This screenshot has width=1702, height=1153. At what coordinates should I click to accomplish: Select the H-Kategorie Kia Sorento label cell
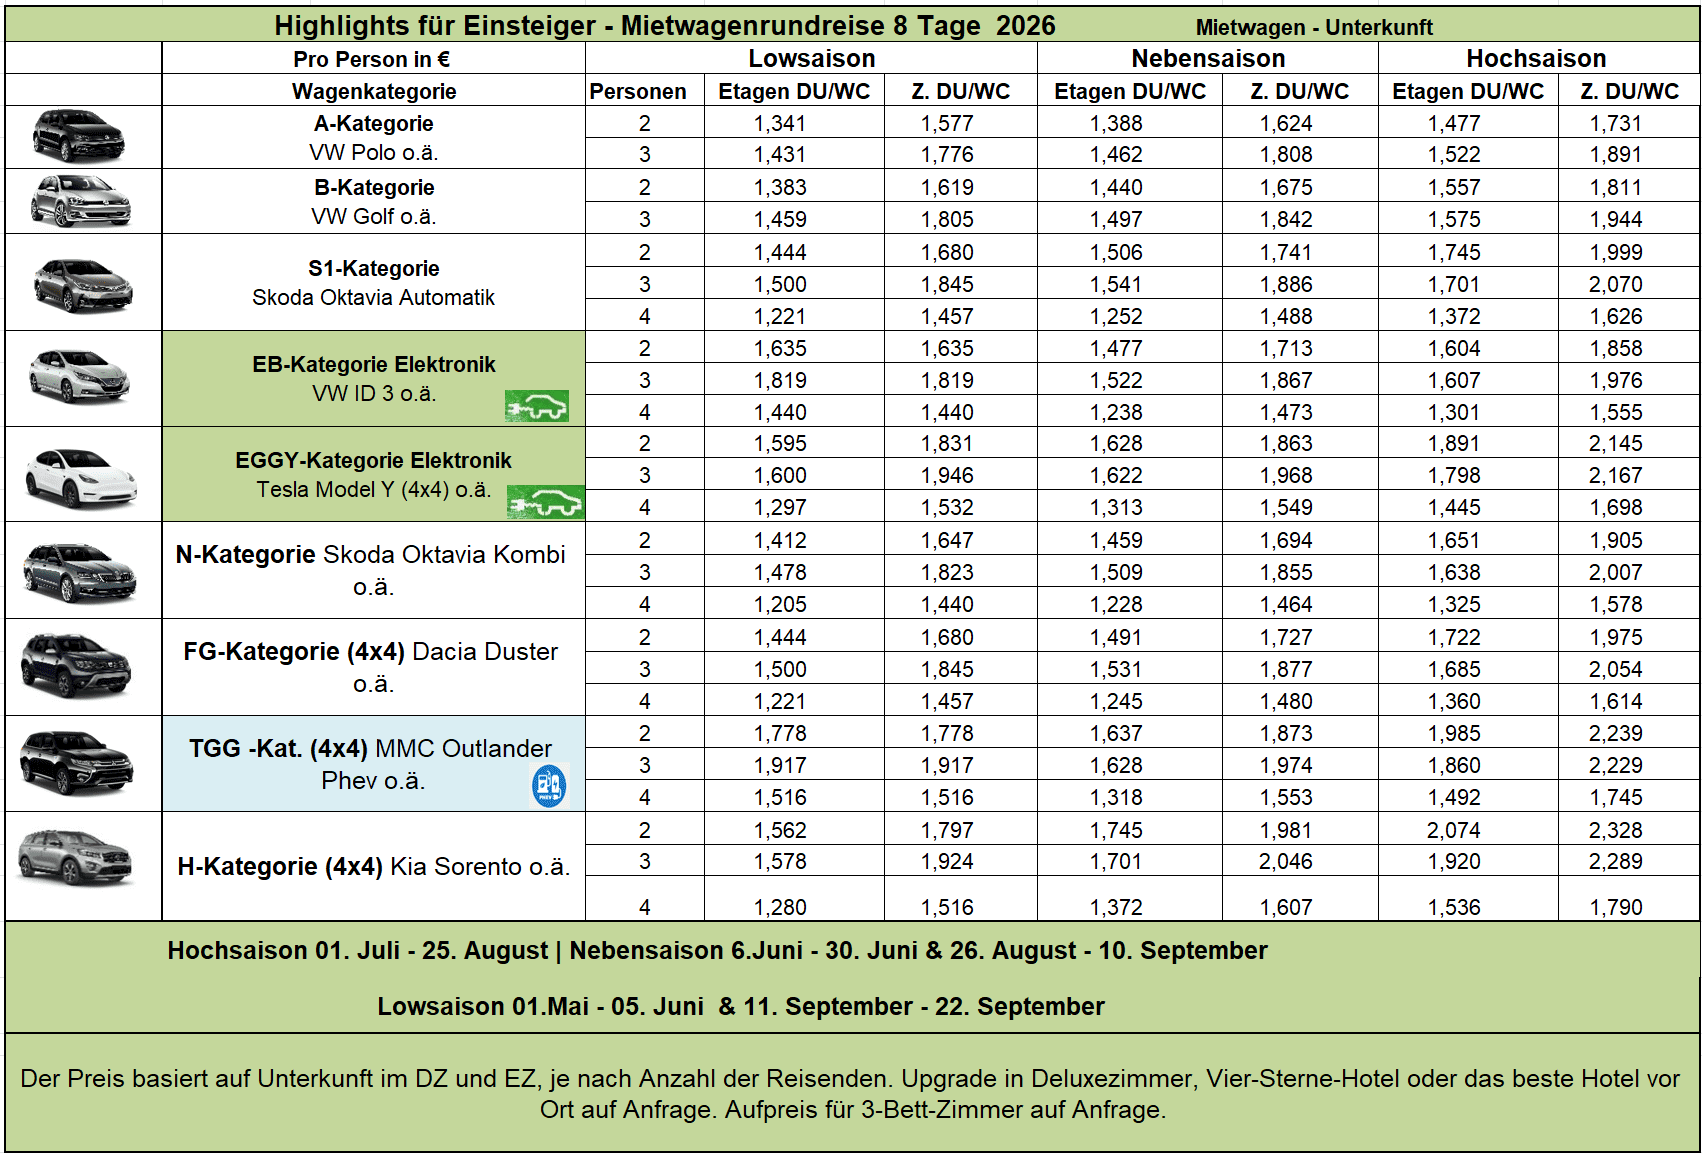[x=373, y=866]
